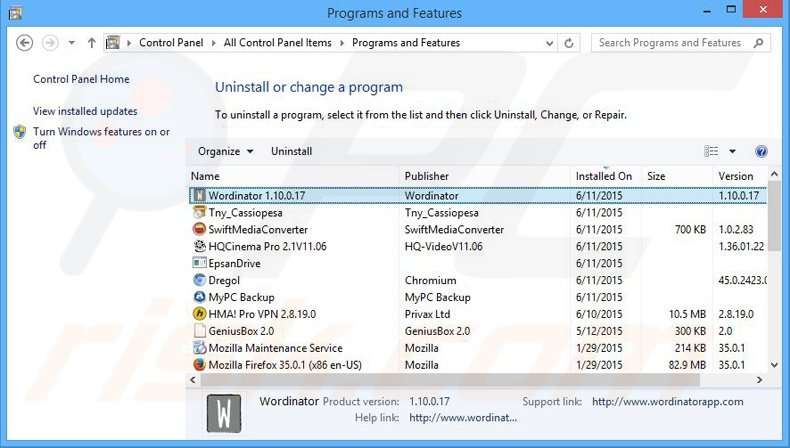Click the Uninstall toolbar button
790x448 pixels.
pos(291,151)
